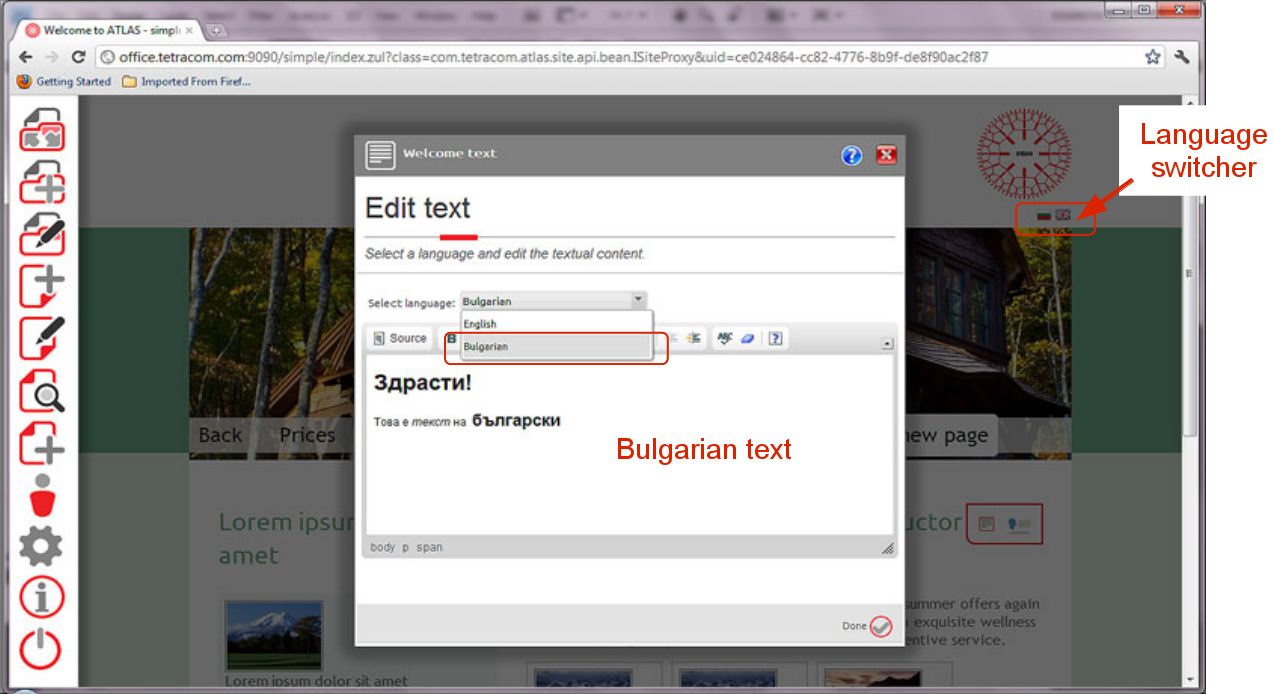Click the editor toolbar question mark icon
Image resolution: width=1273 pixels, height=694 pixels.
point(775,339)
